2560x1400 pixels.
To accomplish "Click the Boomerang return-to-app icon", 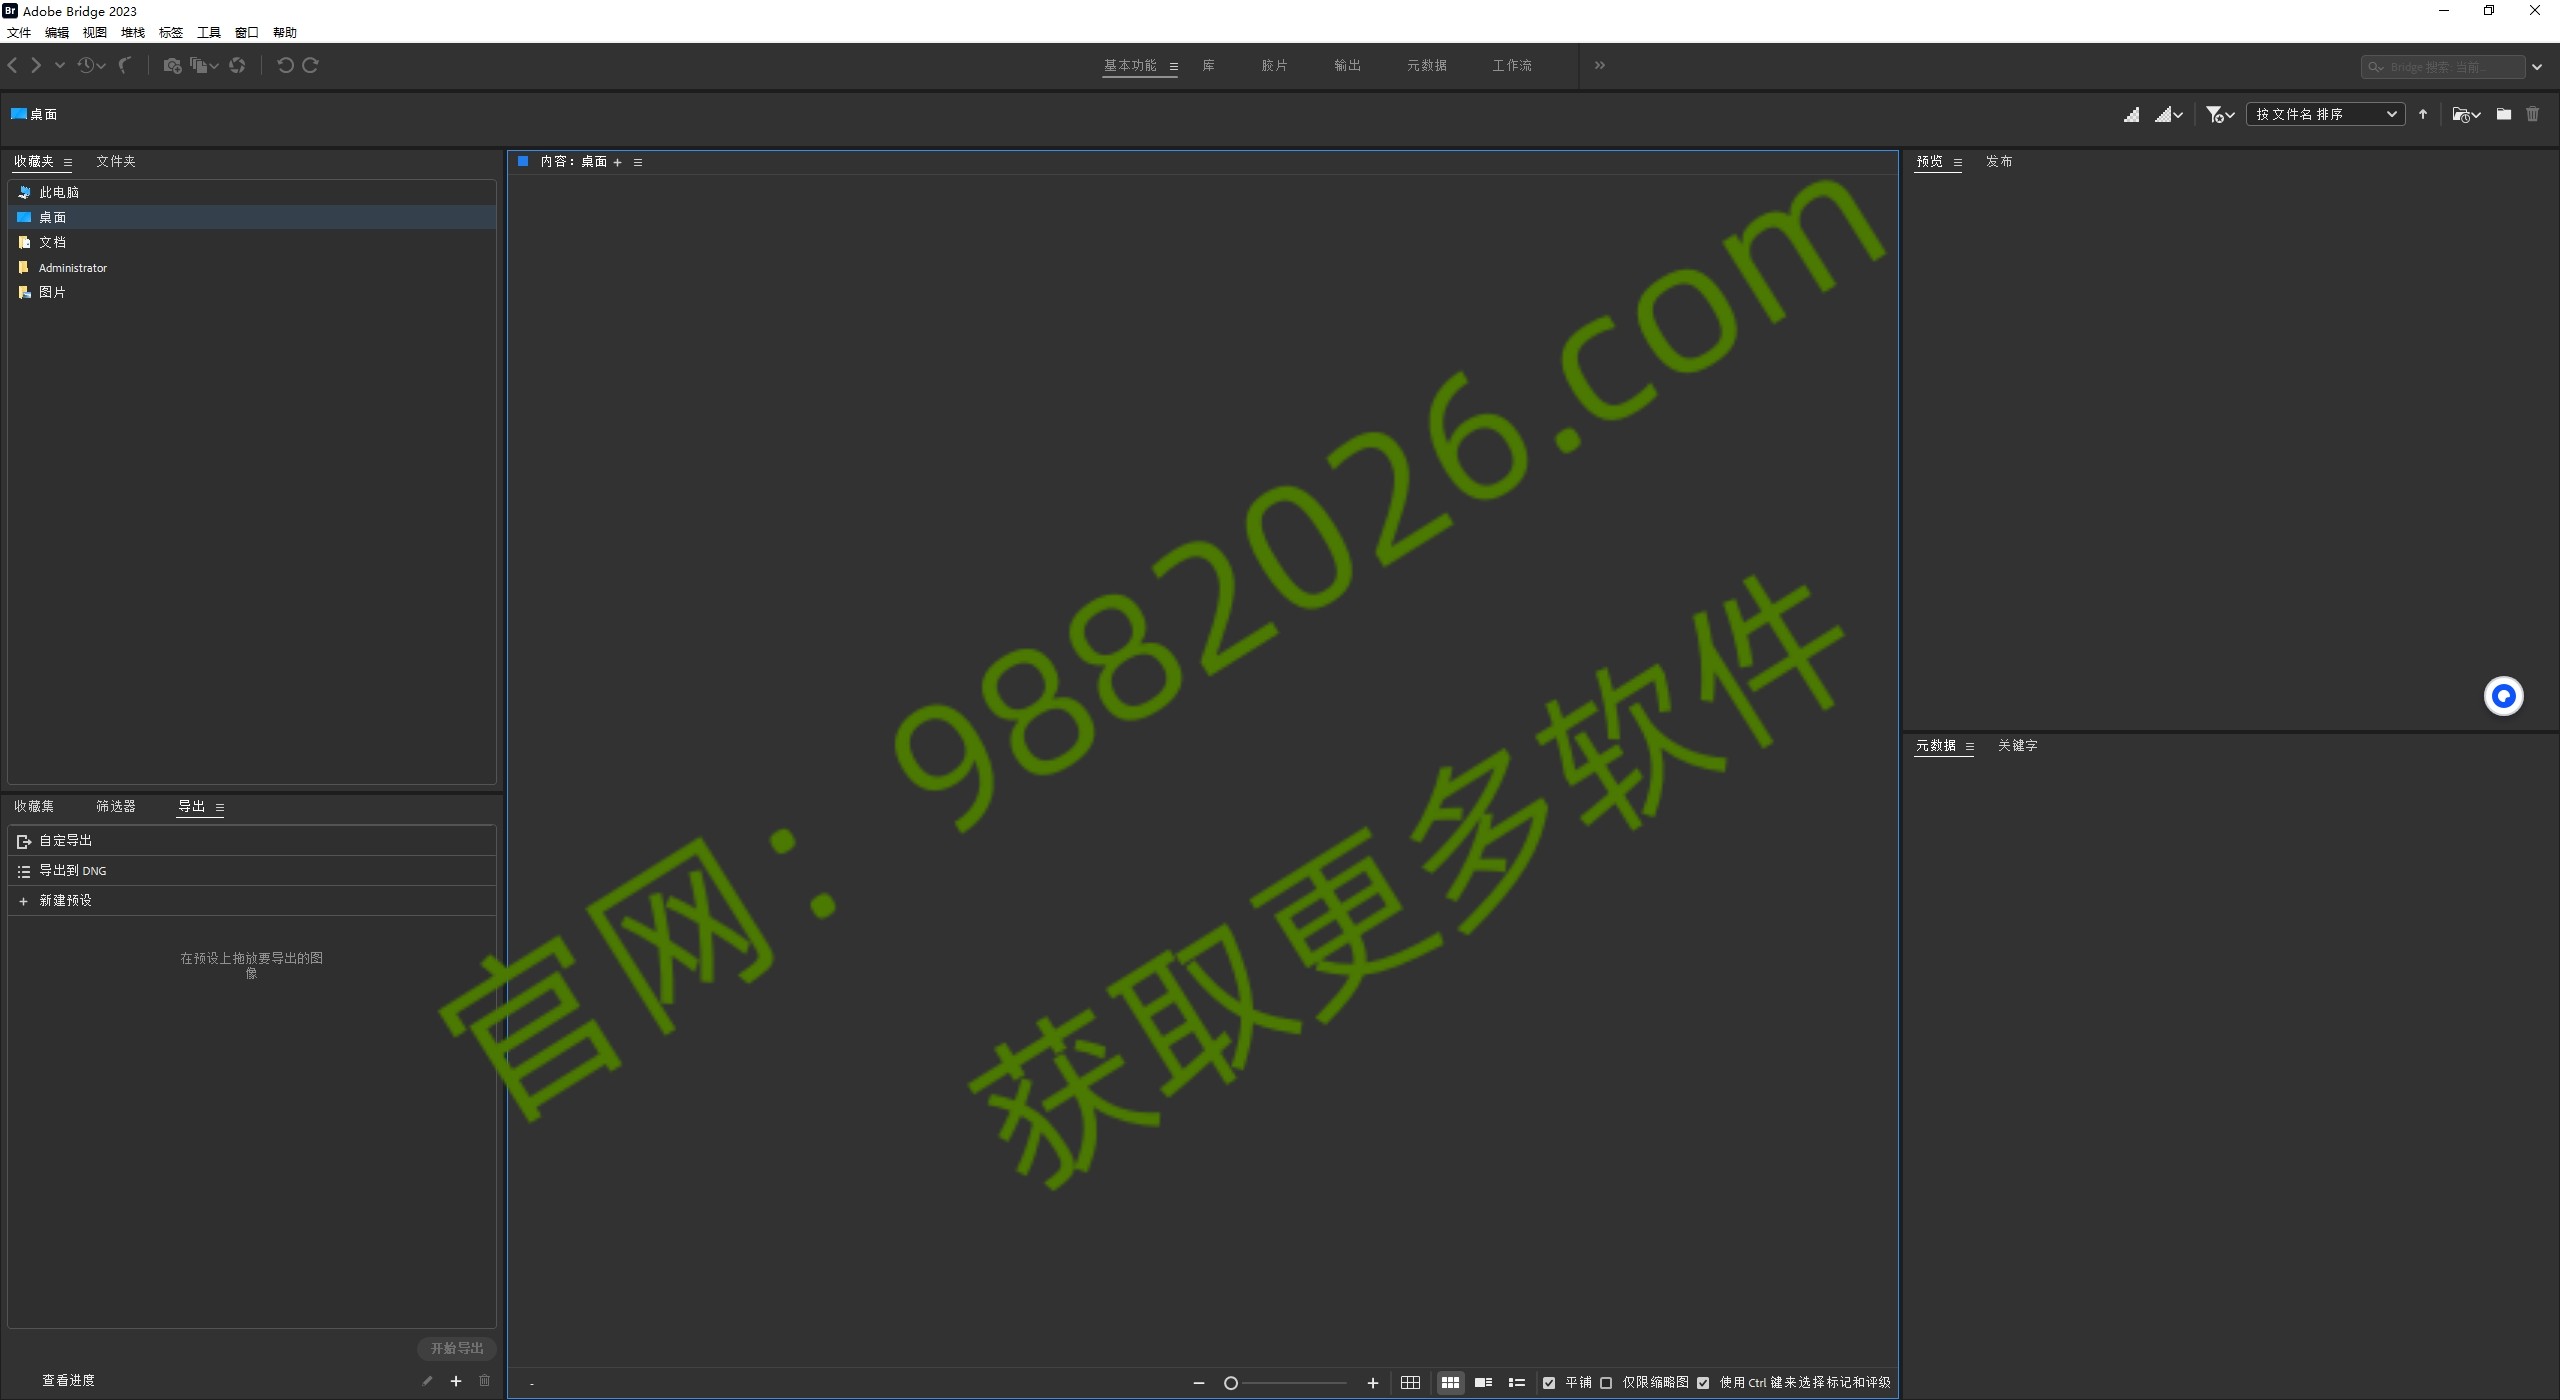I will [126, 65].
